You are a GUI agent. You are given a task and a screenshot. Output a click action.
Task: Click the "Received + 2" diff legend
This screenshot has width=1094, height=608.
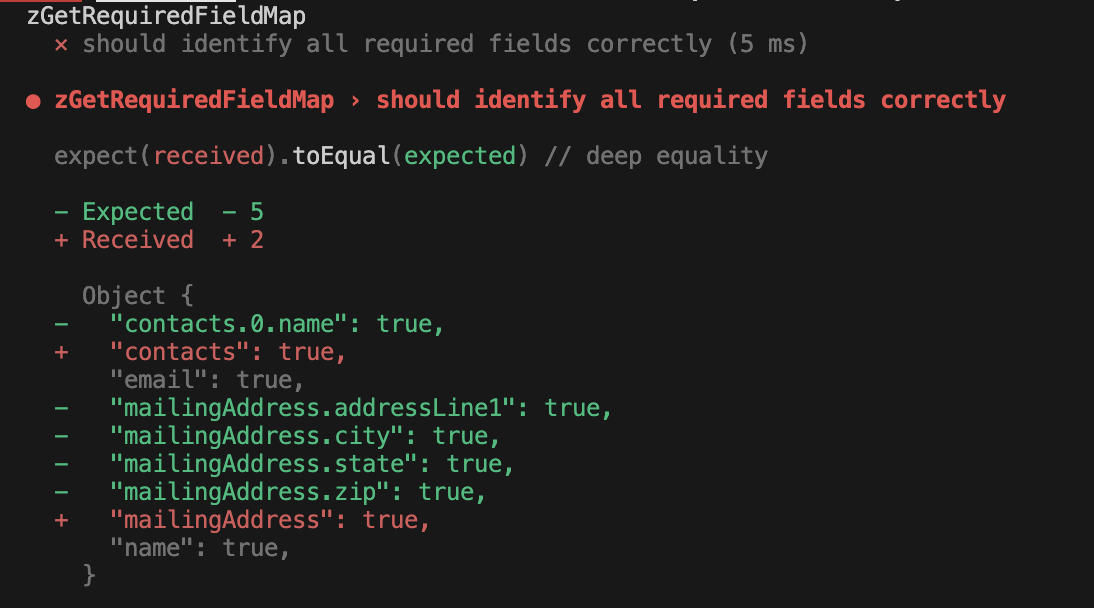click(160, 240)
